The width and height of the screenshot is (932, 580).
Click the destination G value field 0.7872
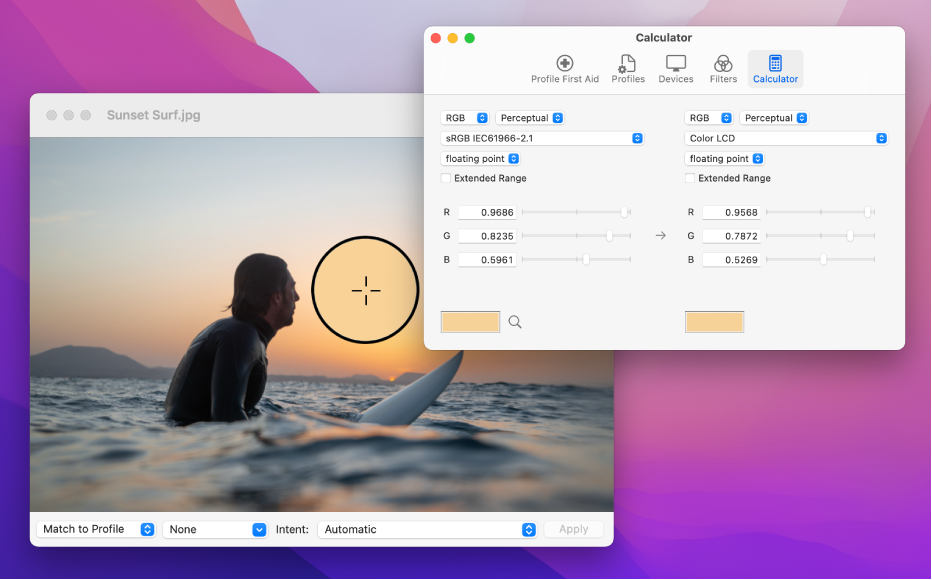[731, 236]
